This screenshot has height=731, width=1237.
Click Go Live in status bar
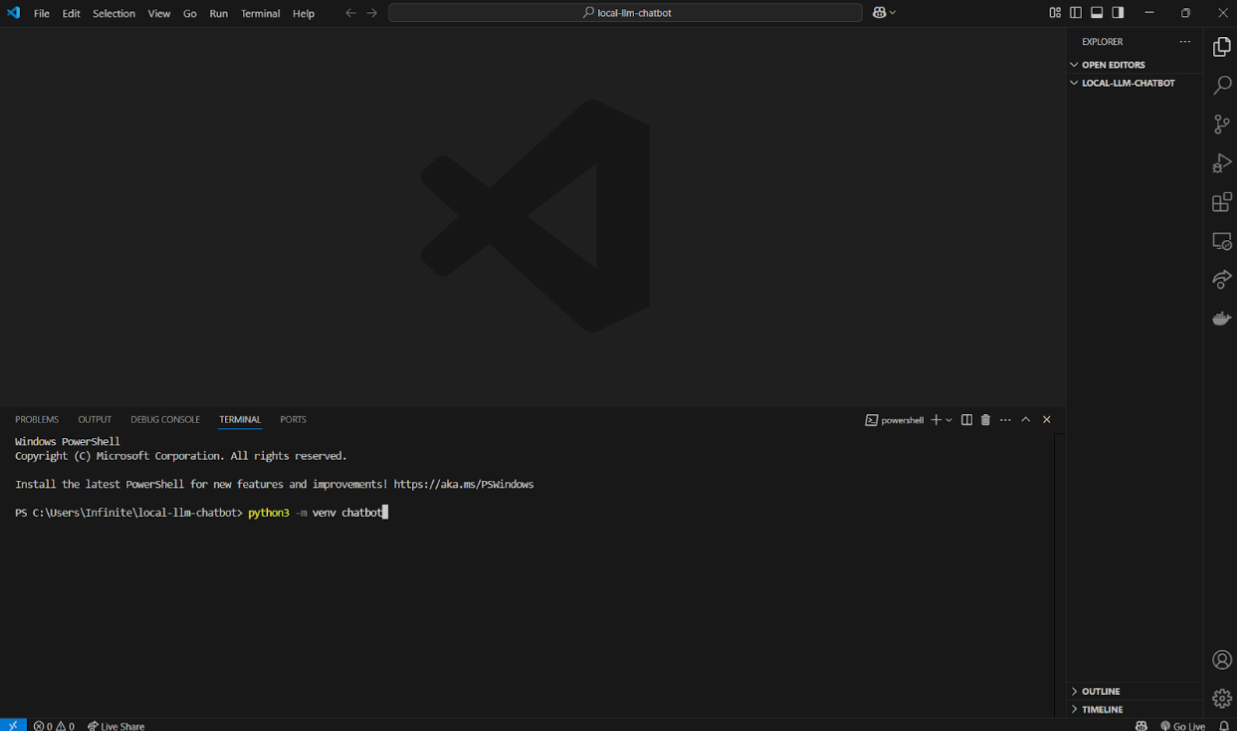1182,726
